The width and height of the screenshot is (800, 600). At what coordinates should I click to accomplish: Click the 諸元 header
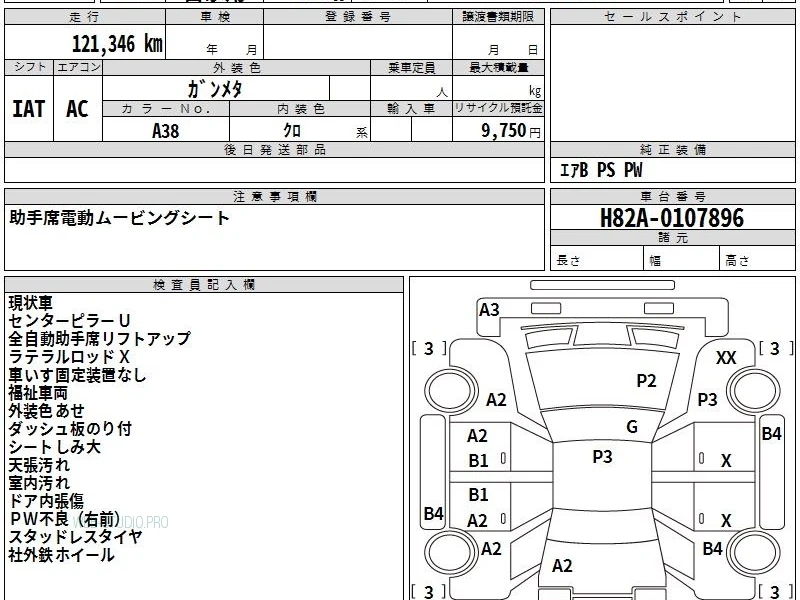(672, 238)
